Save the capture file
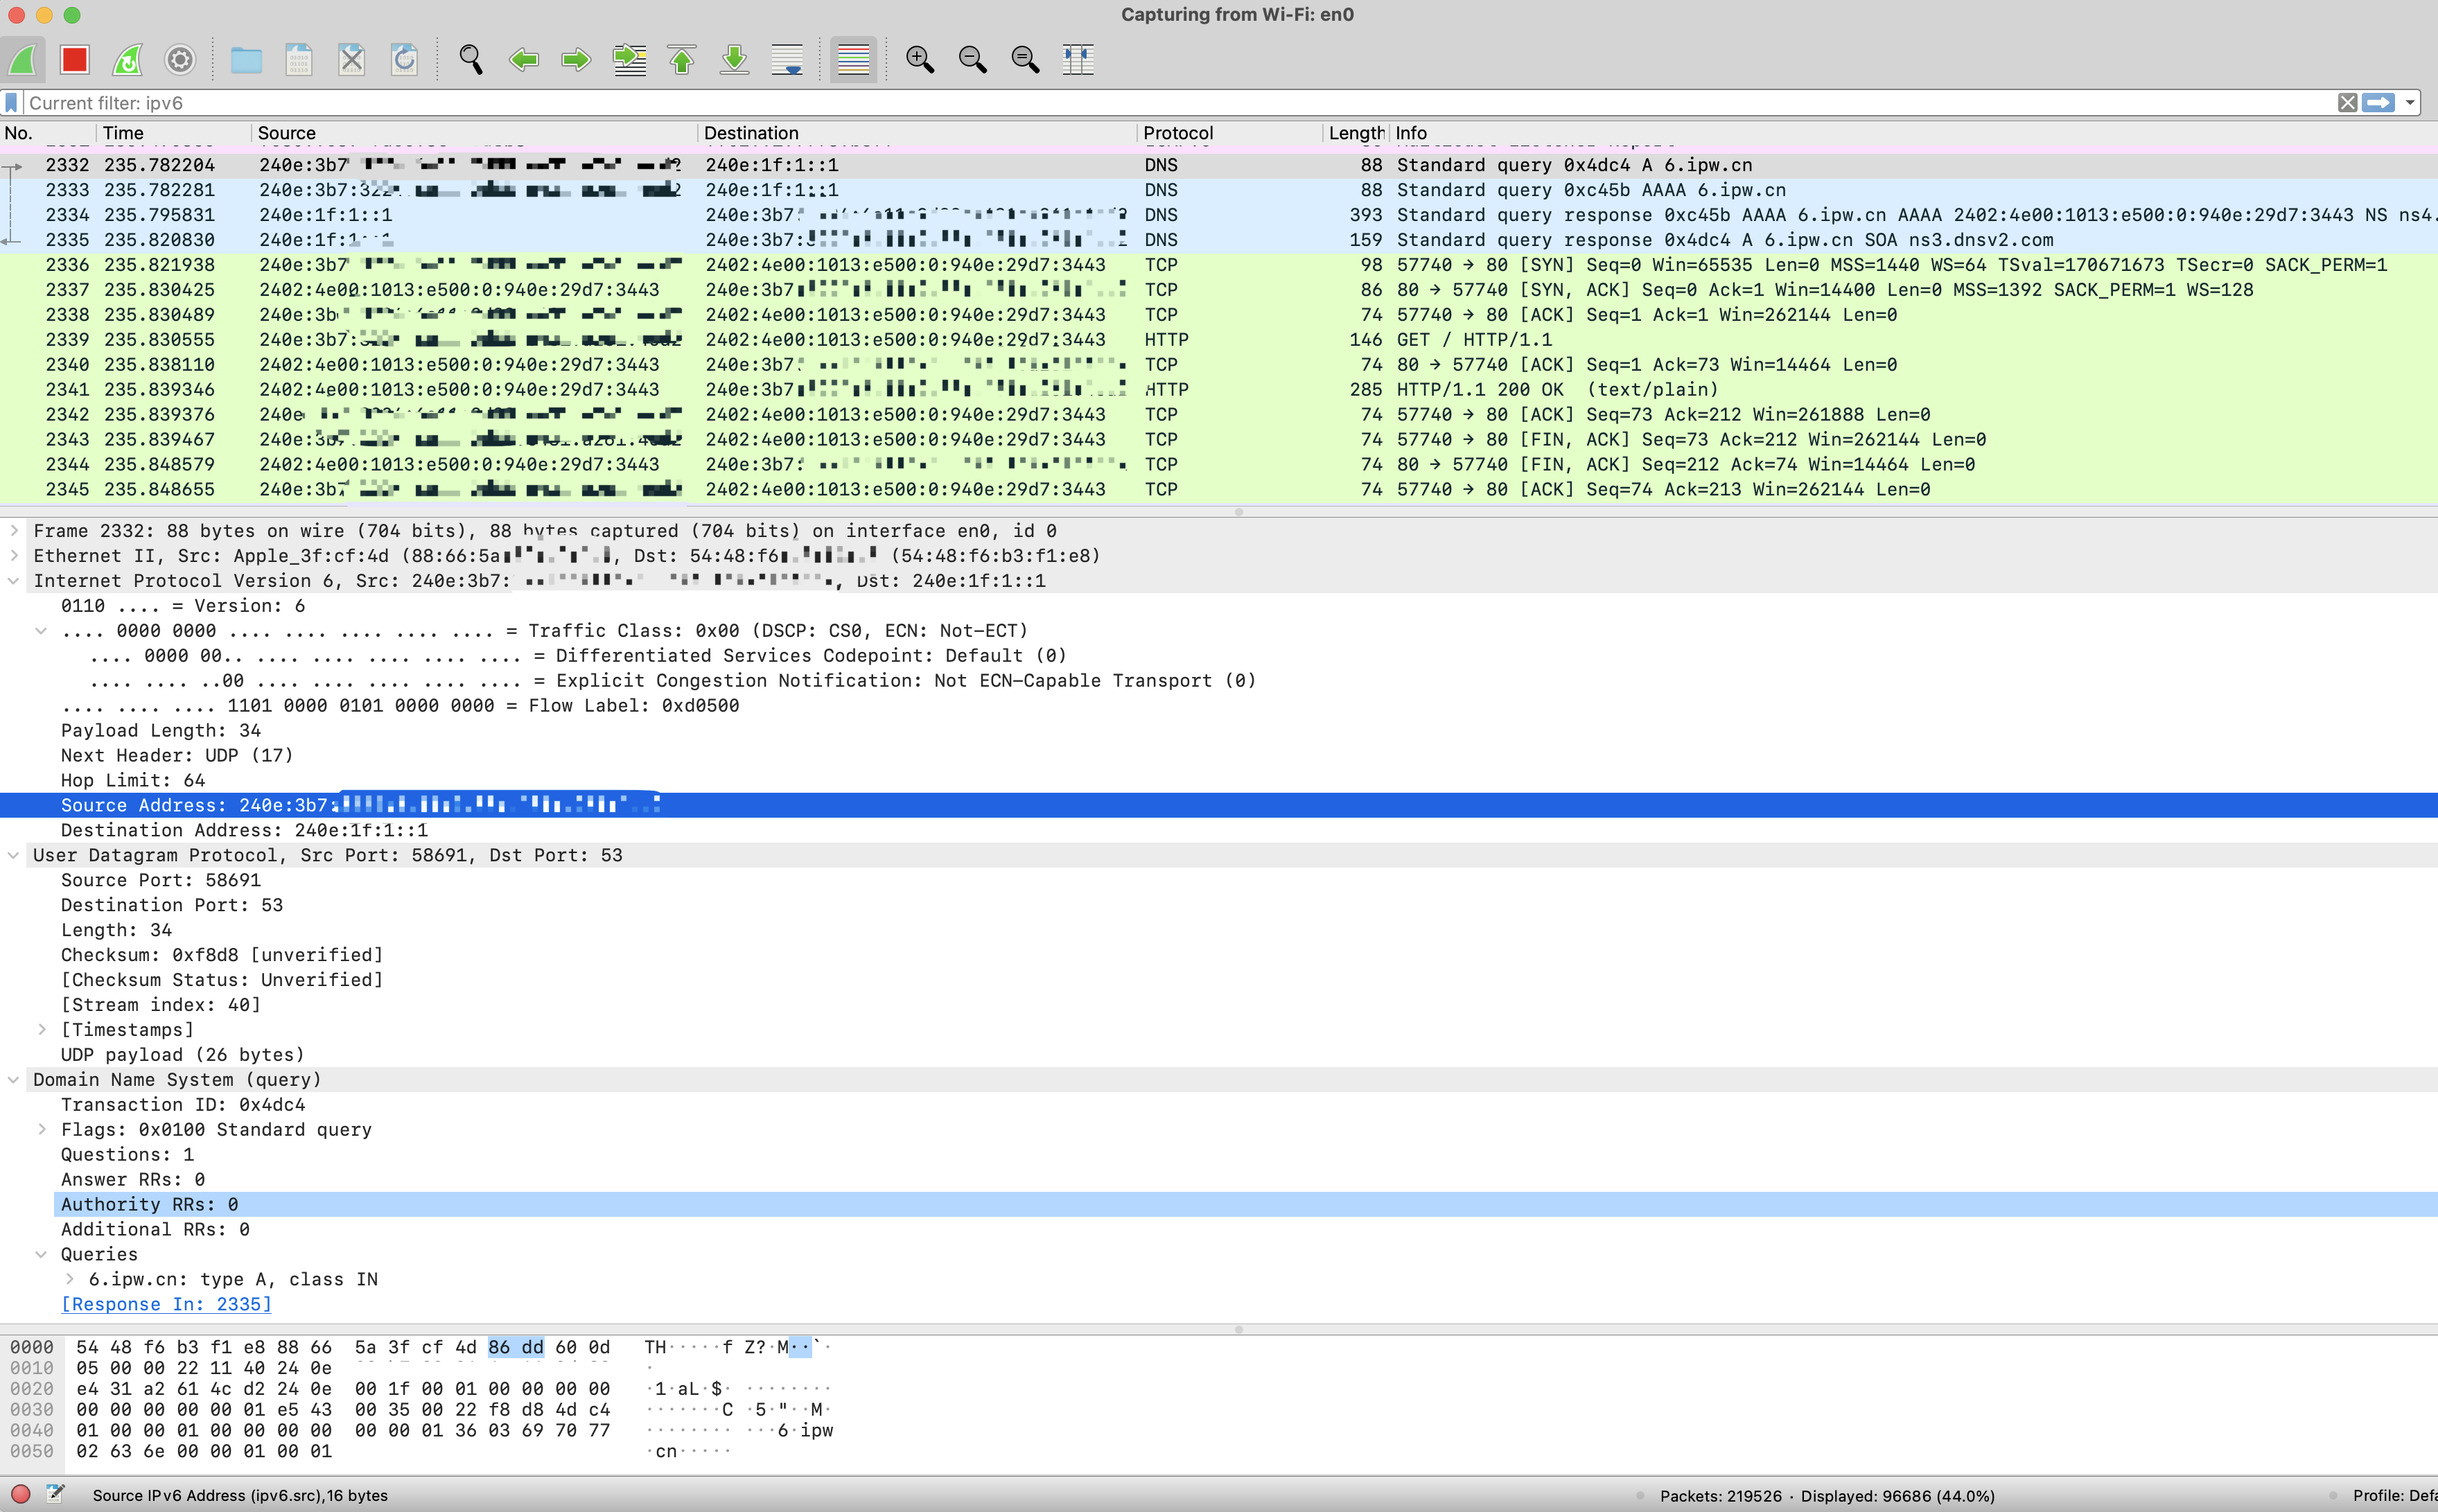This screenshot has width=2438, height=1512. [x=299, y=60]
